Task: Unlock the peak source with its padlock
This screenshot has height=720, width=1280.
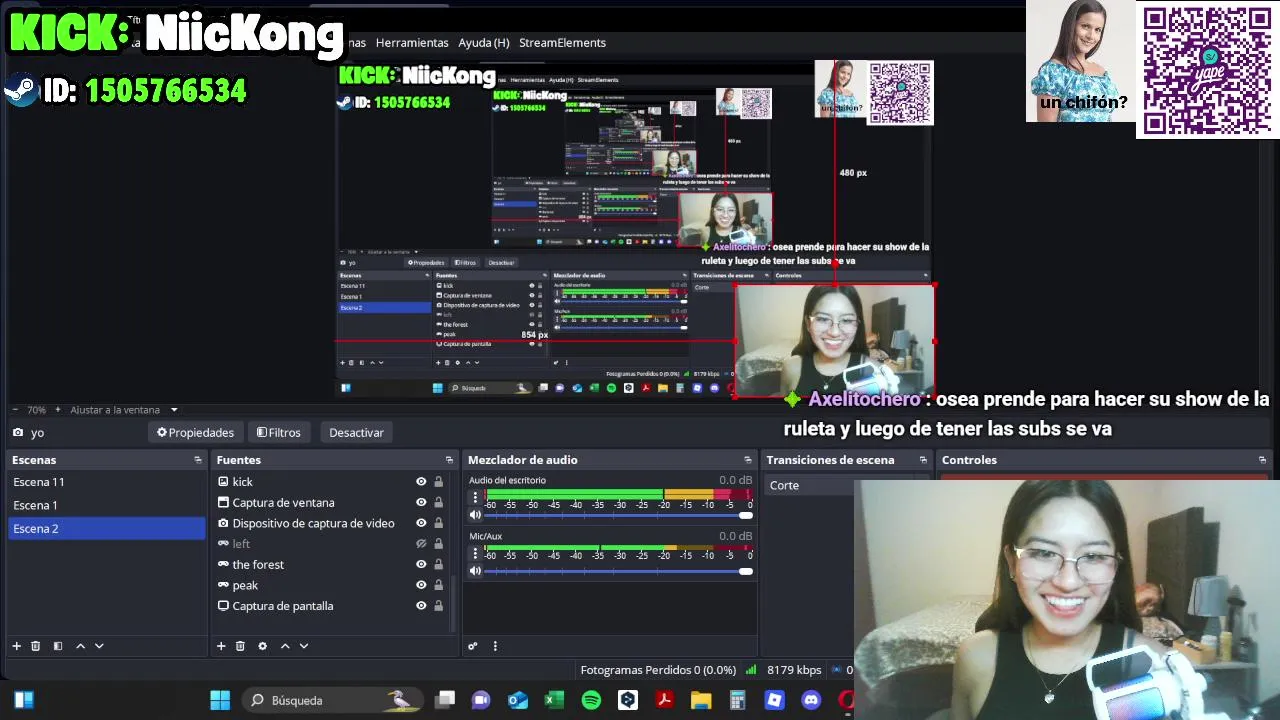Action: pos(438,585)
